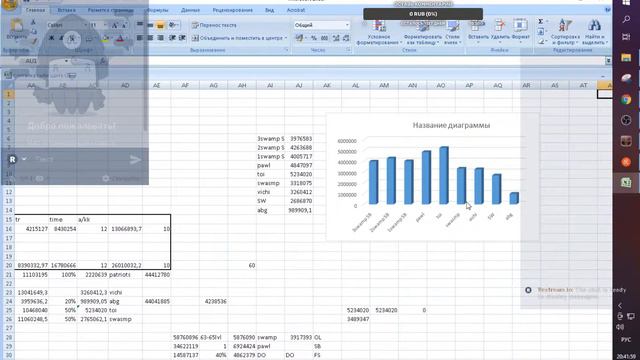Select row header 21

click(x=8, y=275)
